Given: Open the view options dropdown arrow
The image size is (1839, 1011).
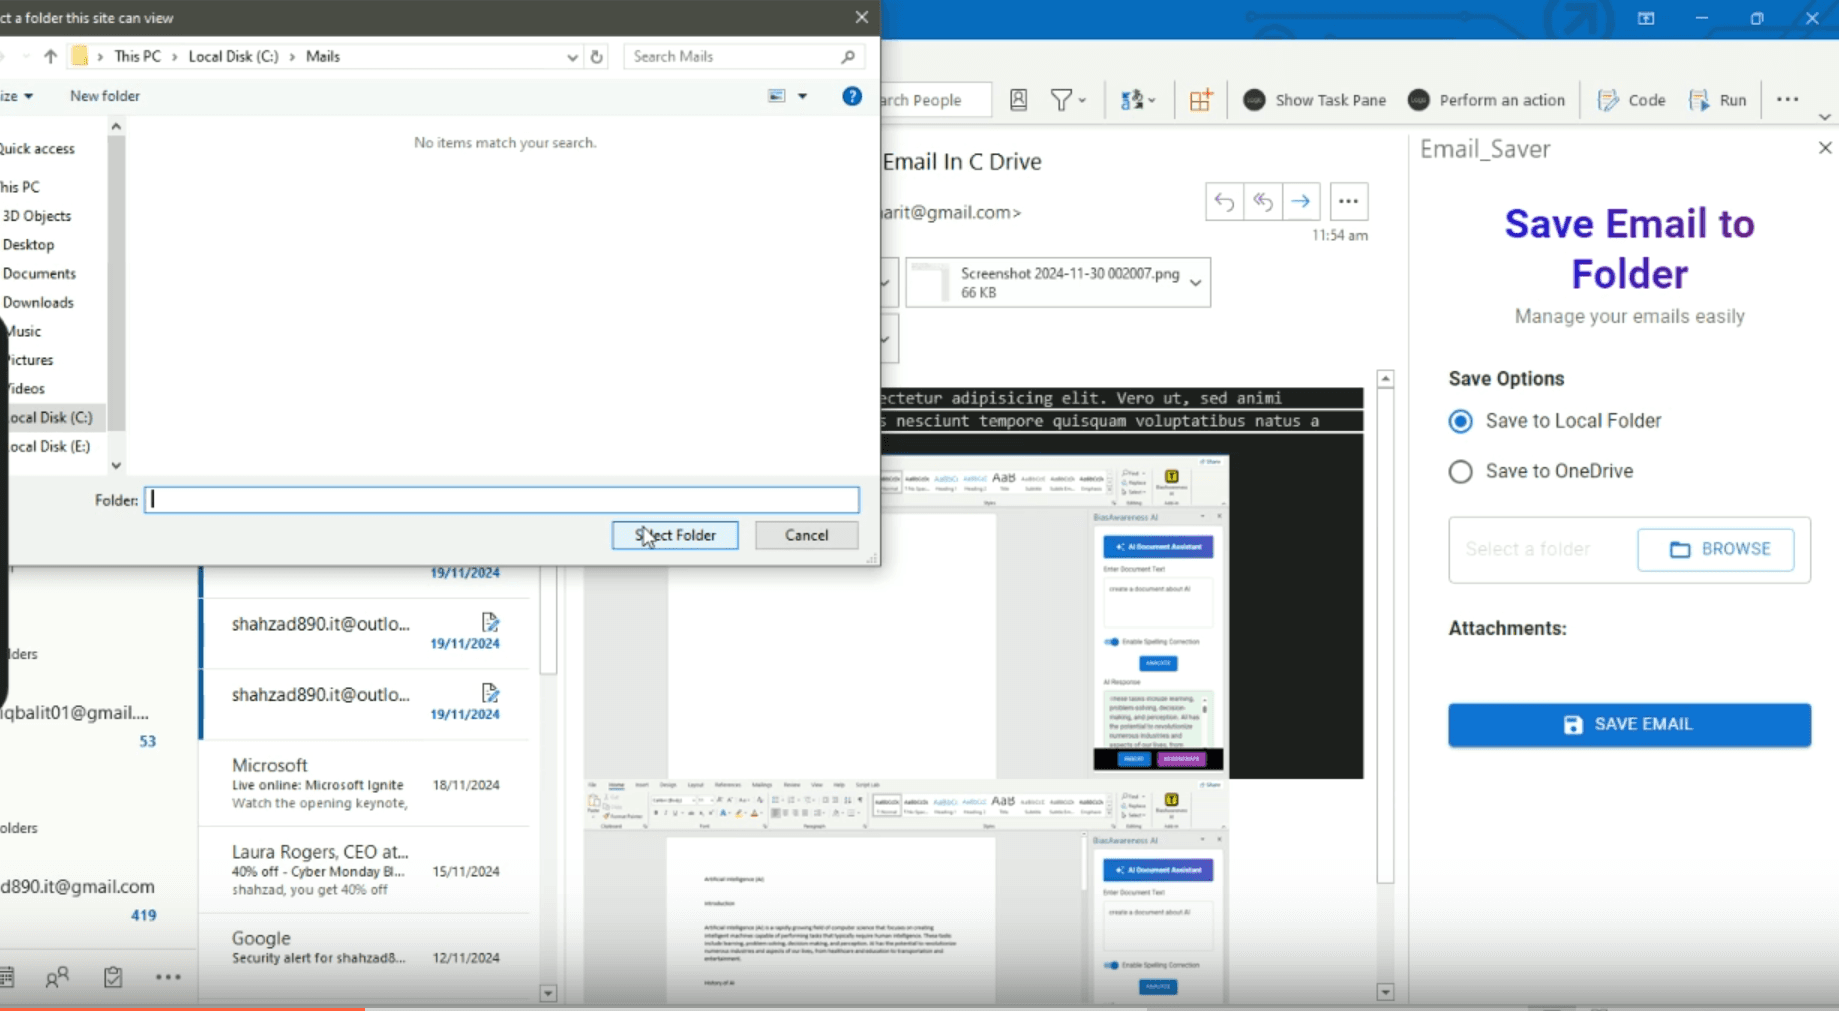Looking at the screenshot, I should (x=802, y=96).
